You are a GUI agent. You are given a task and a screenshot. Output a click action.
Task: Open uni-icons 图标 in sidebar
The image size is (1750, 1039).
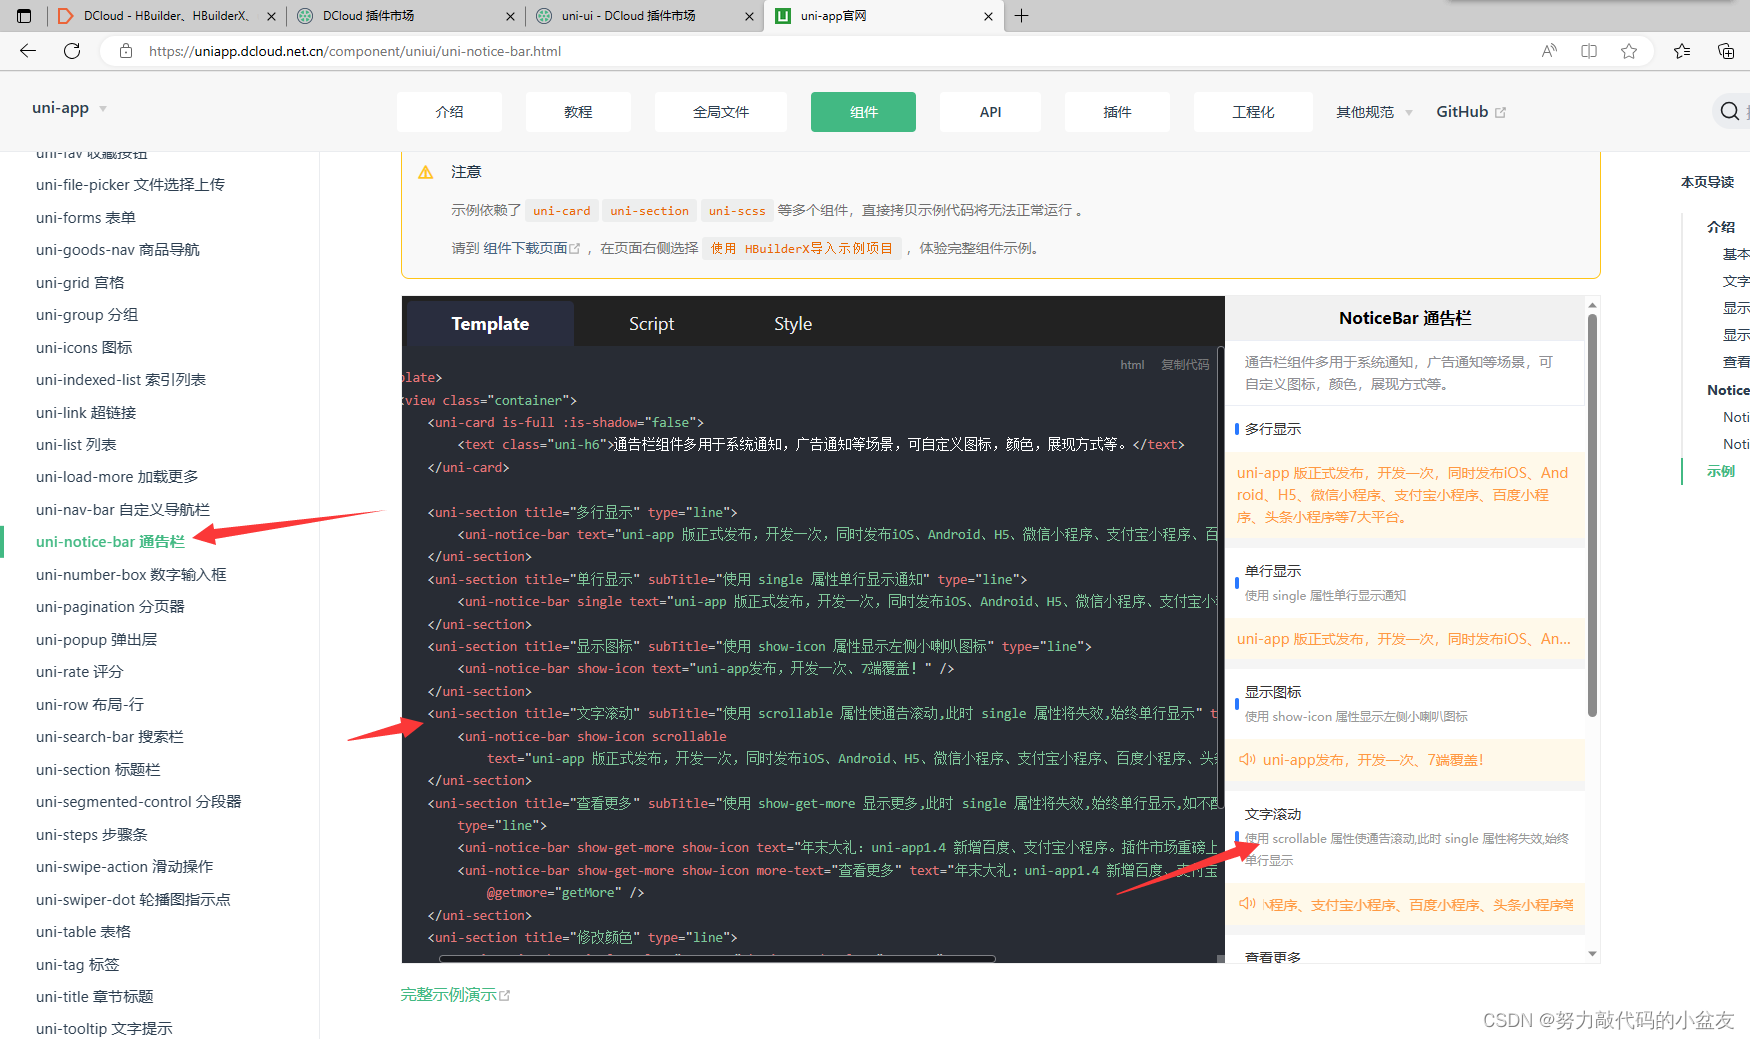click(84, 348)
